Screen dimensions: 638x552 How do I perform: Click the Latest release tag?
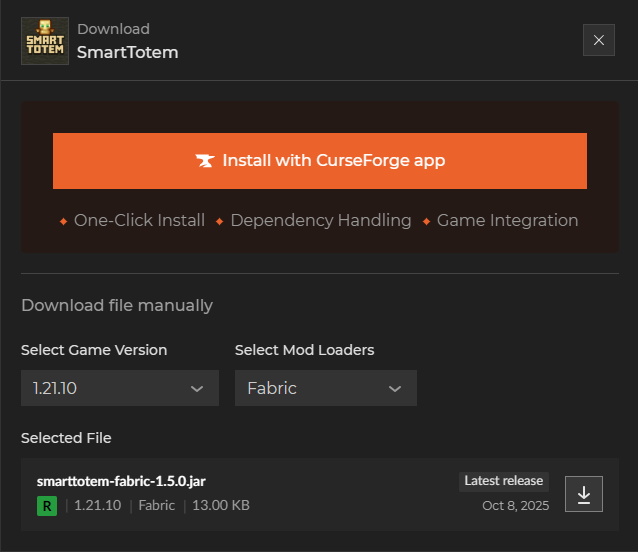pyautogui.click(x=504, y=481)
